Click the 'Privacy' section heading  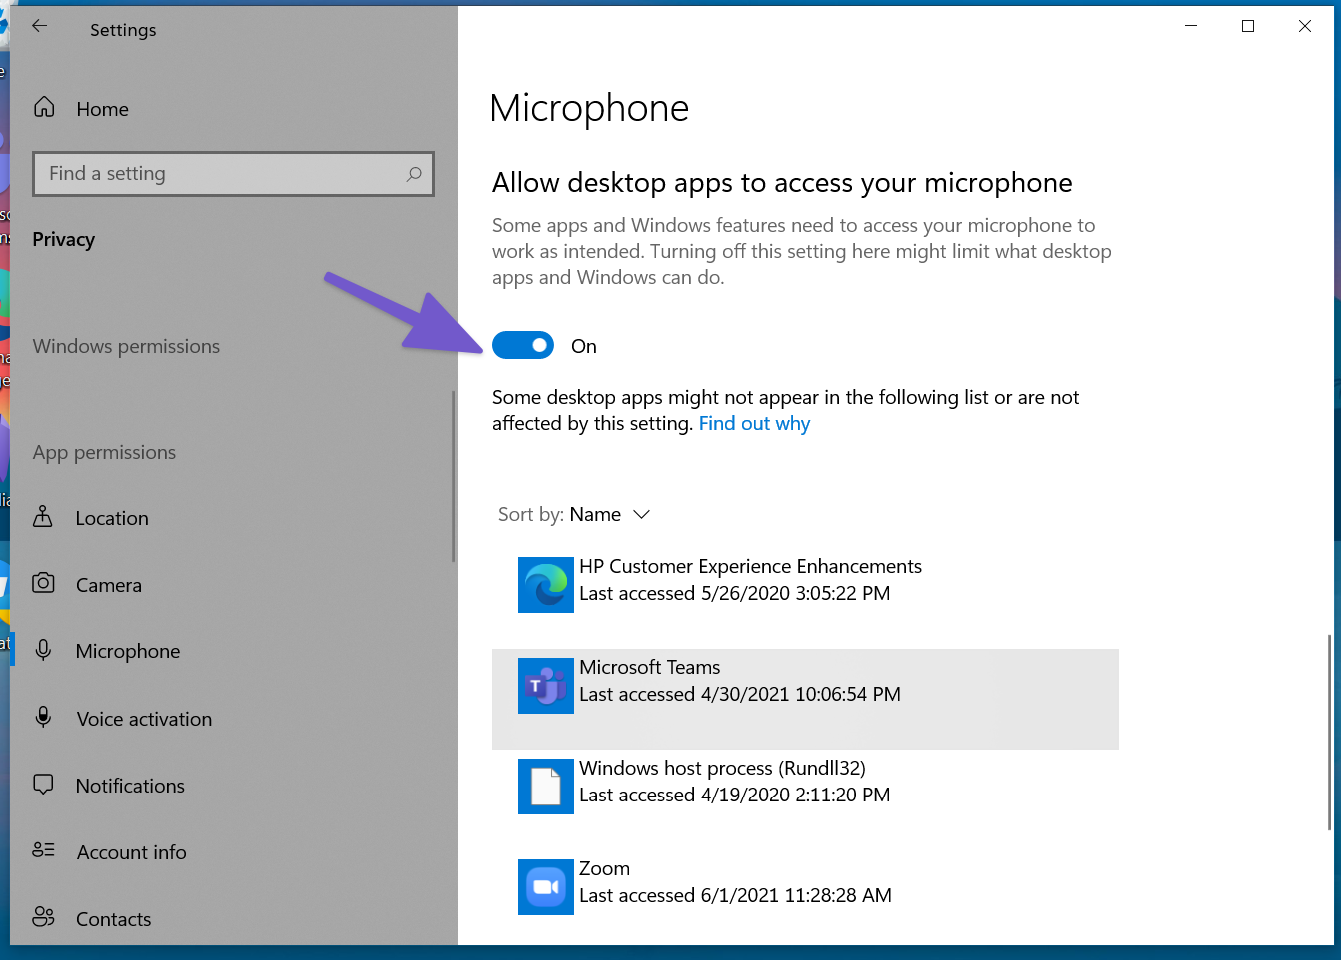(x=63, y=239)
